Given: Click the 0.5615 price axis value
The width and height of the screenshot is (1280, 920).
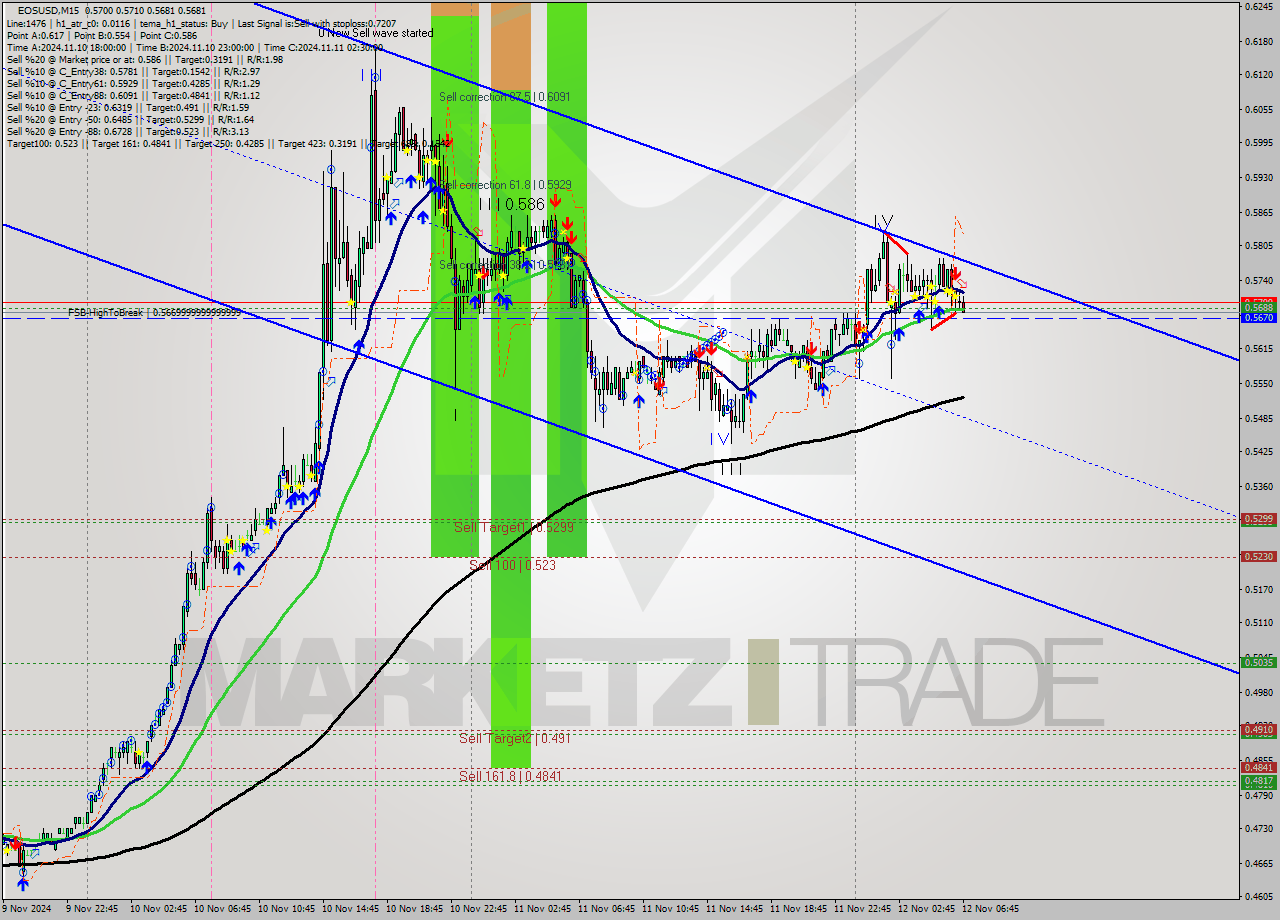Looking at the screenshot, I should coord(1257,349).
